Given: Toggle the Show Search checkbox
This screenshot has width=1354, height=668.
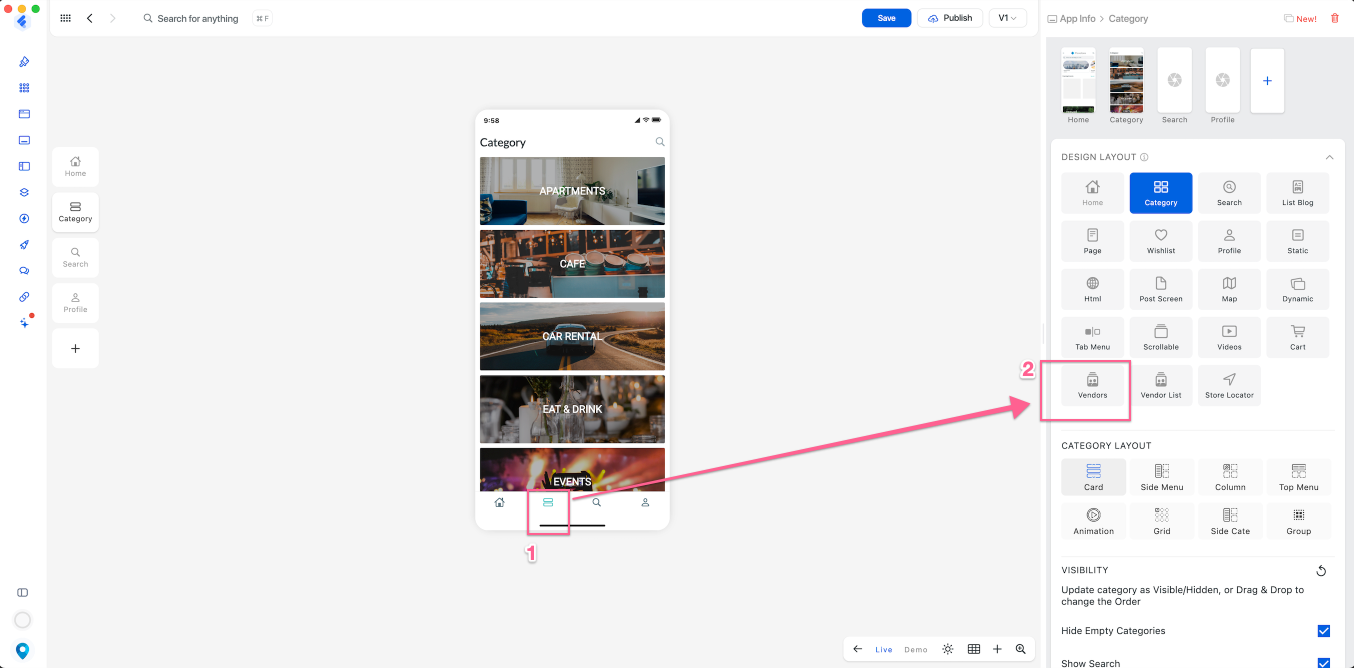Looking at the screenshot, I should click(1324, 662).
